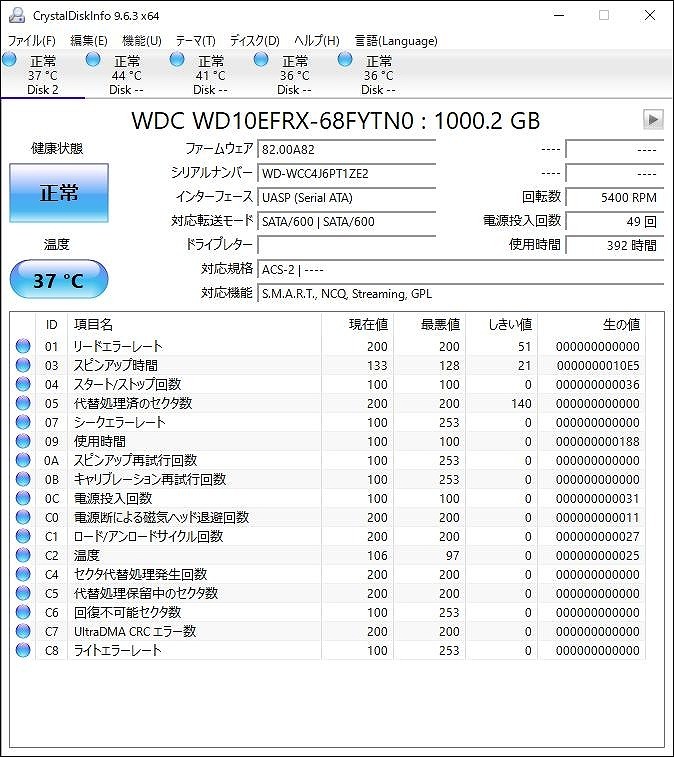Click the serial number field WD-WCC4J6PT1ZE2

pyautogui.click(x=347, y=173)
